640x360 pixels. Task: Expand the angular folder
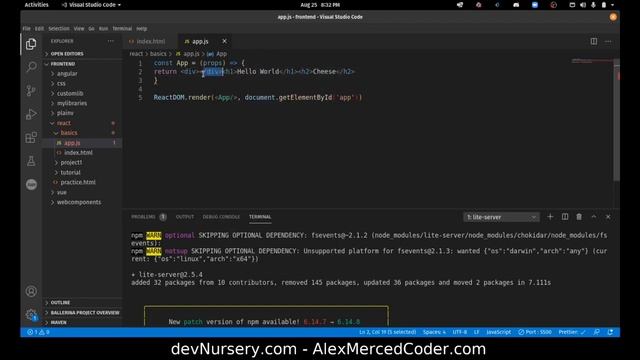pos(82,73)
